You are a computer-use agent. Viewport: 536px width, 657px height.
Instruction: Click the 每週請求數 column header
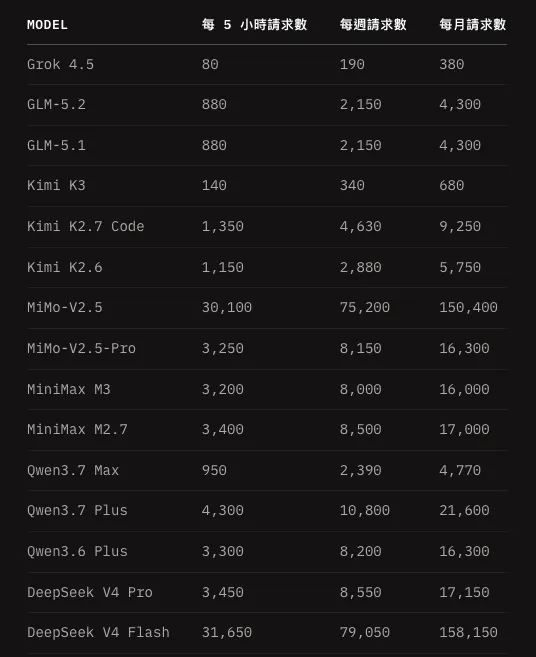click(x=373, y=25)
